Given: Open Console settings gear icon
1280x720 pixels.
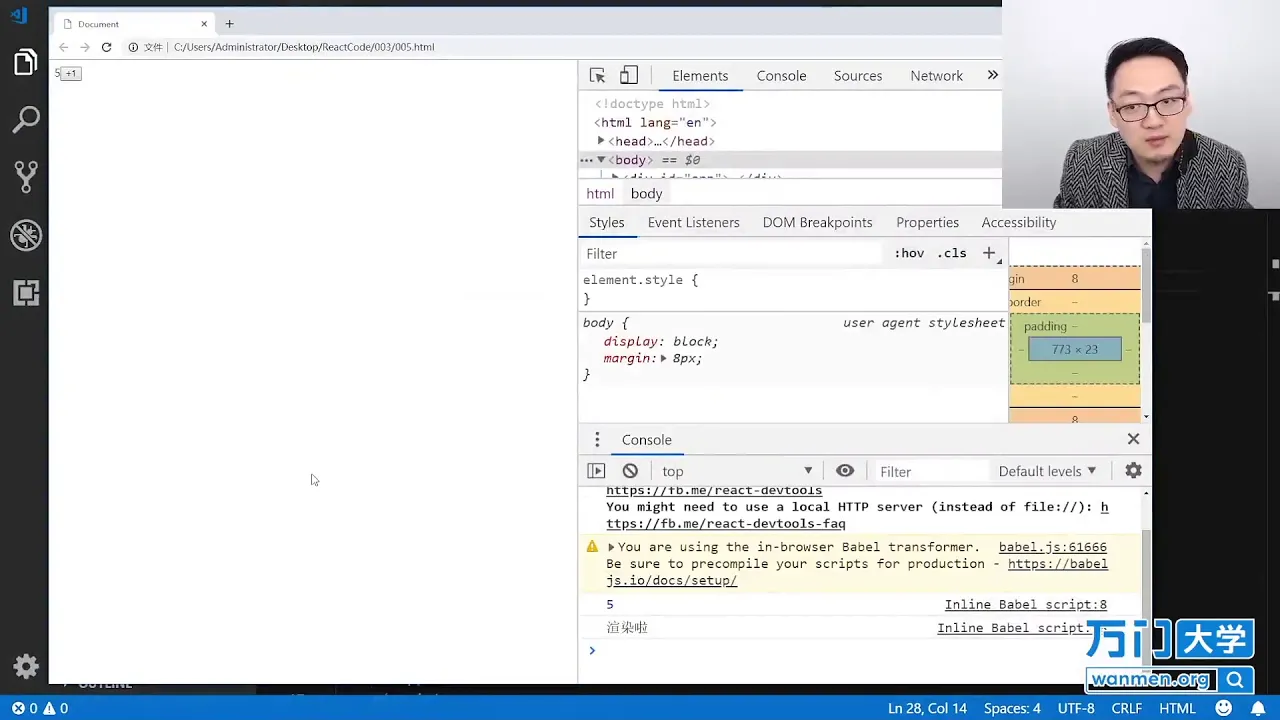Looking at the screenshot, I should click(x=1133, y=471).
